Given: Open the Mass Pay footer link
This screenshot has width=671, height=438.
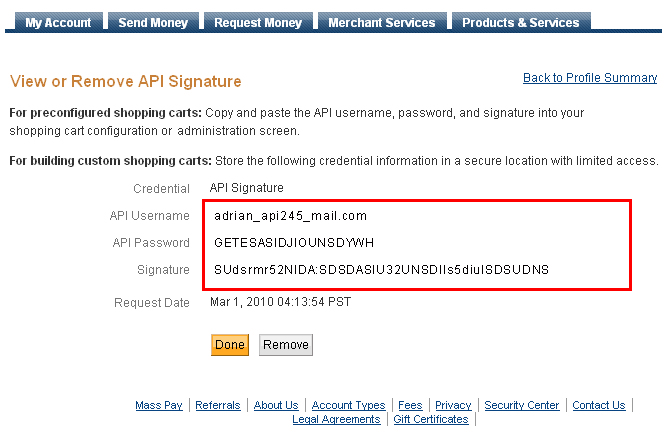Looking at the screenshot, I should click(159, 405).
